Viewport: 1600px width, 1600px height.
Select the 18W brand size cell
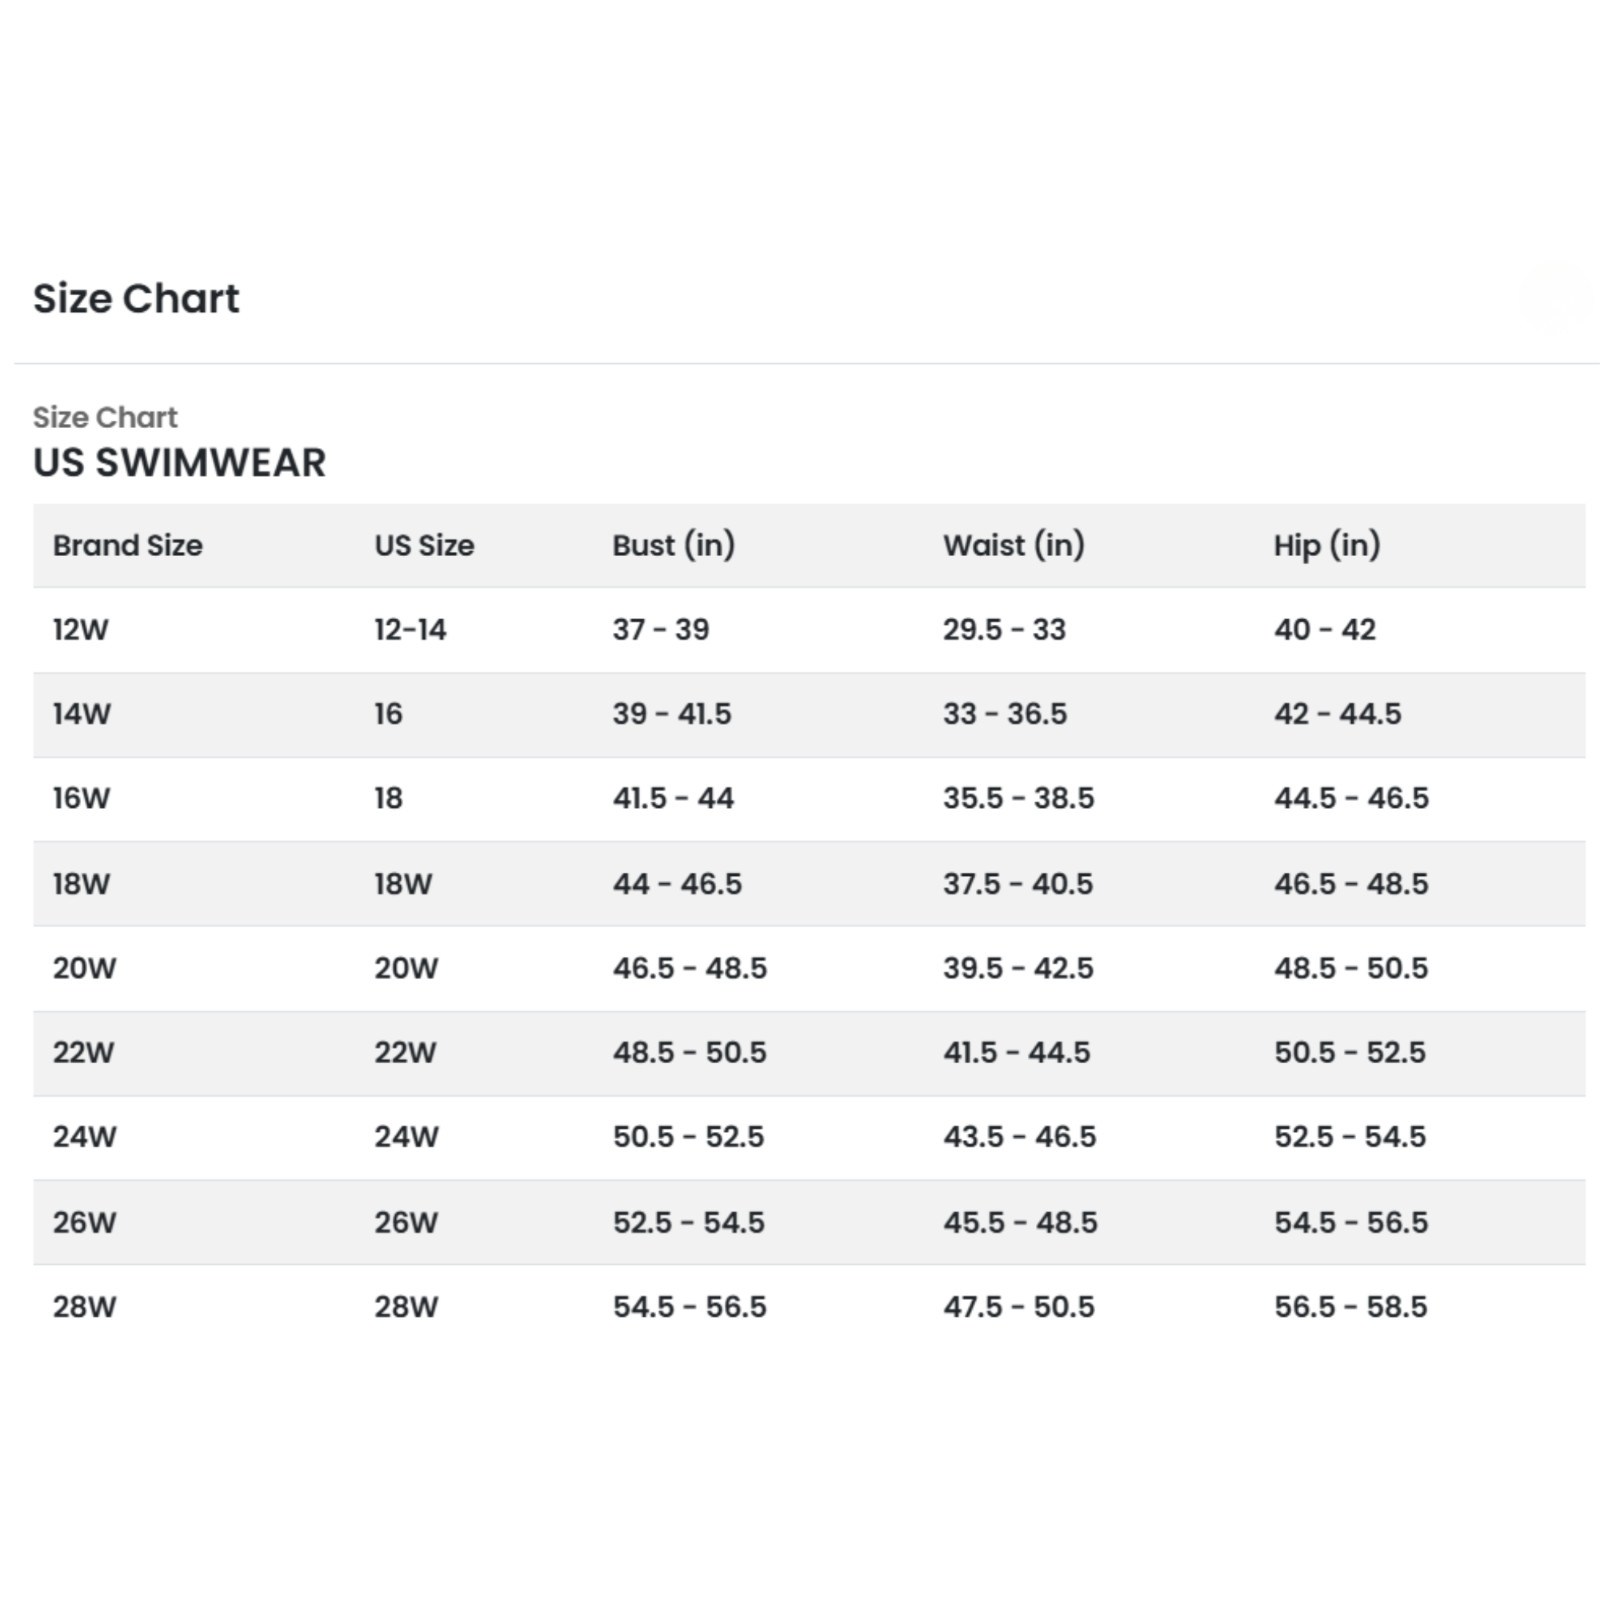coord(82,884)
